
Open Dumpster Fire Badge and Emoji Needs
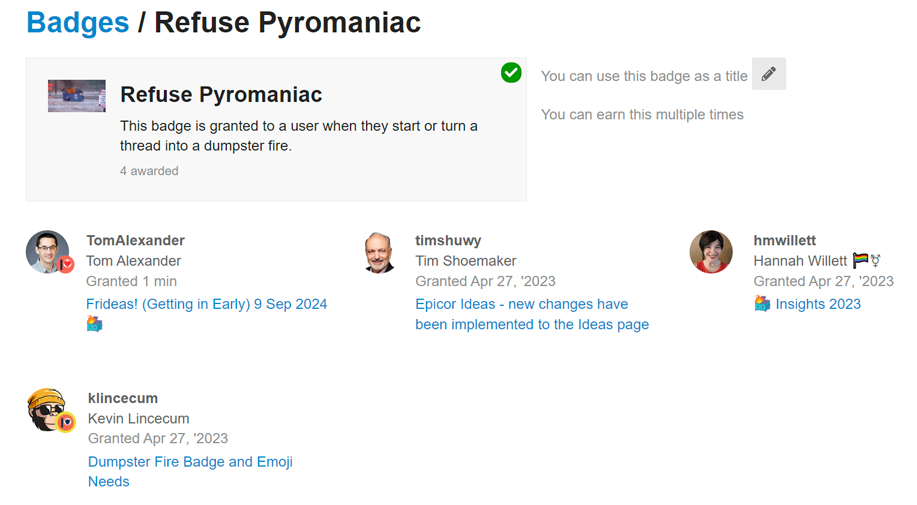(190, 471)
